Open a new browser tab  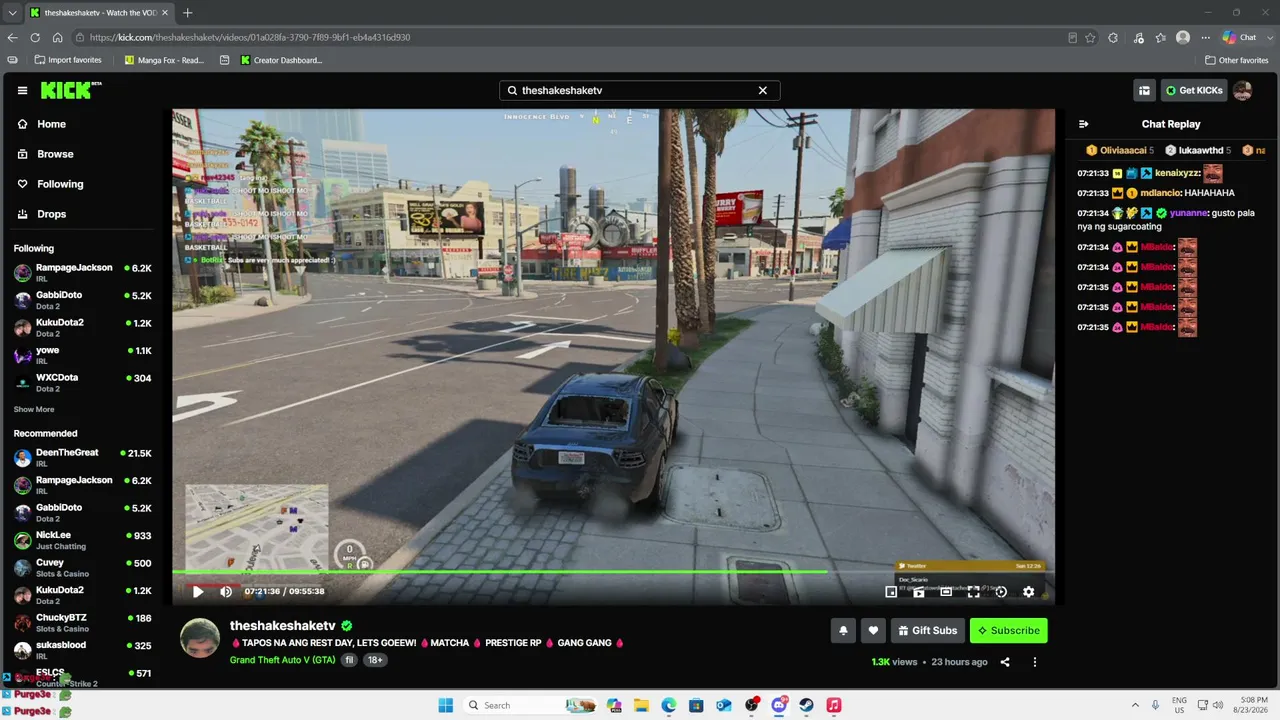[x=187, y=13]
